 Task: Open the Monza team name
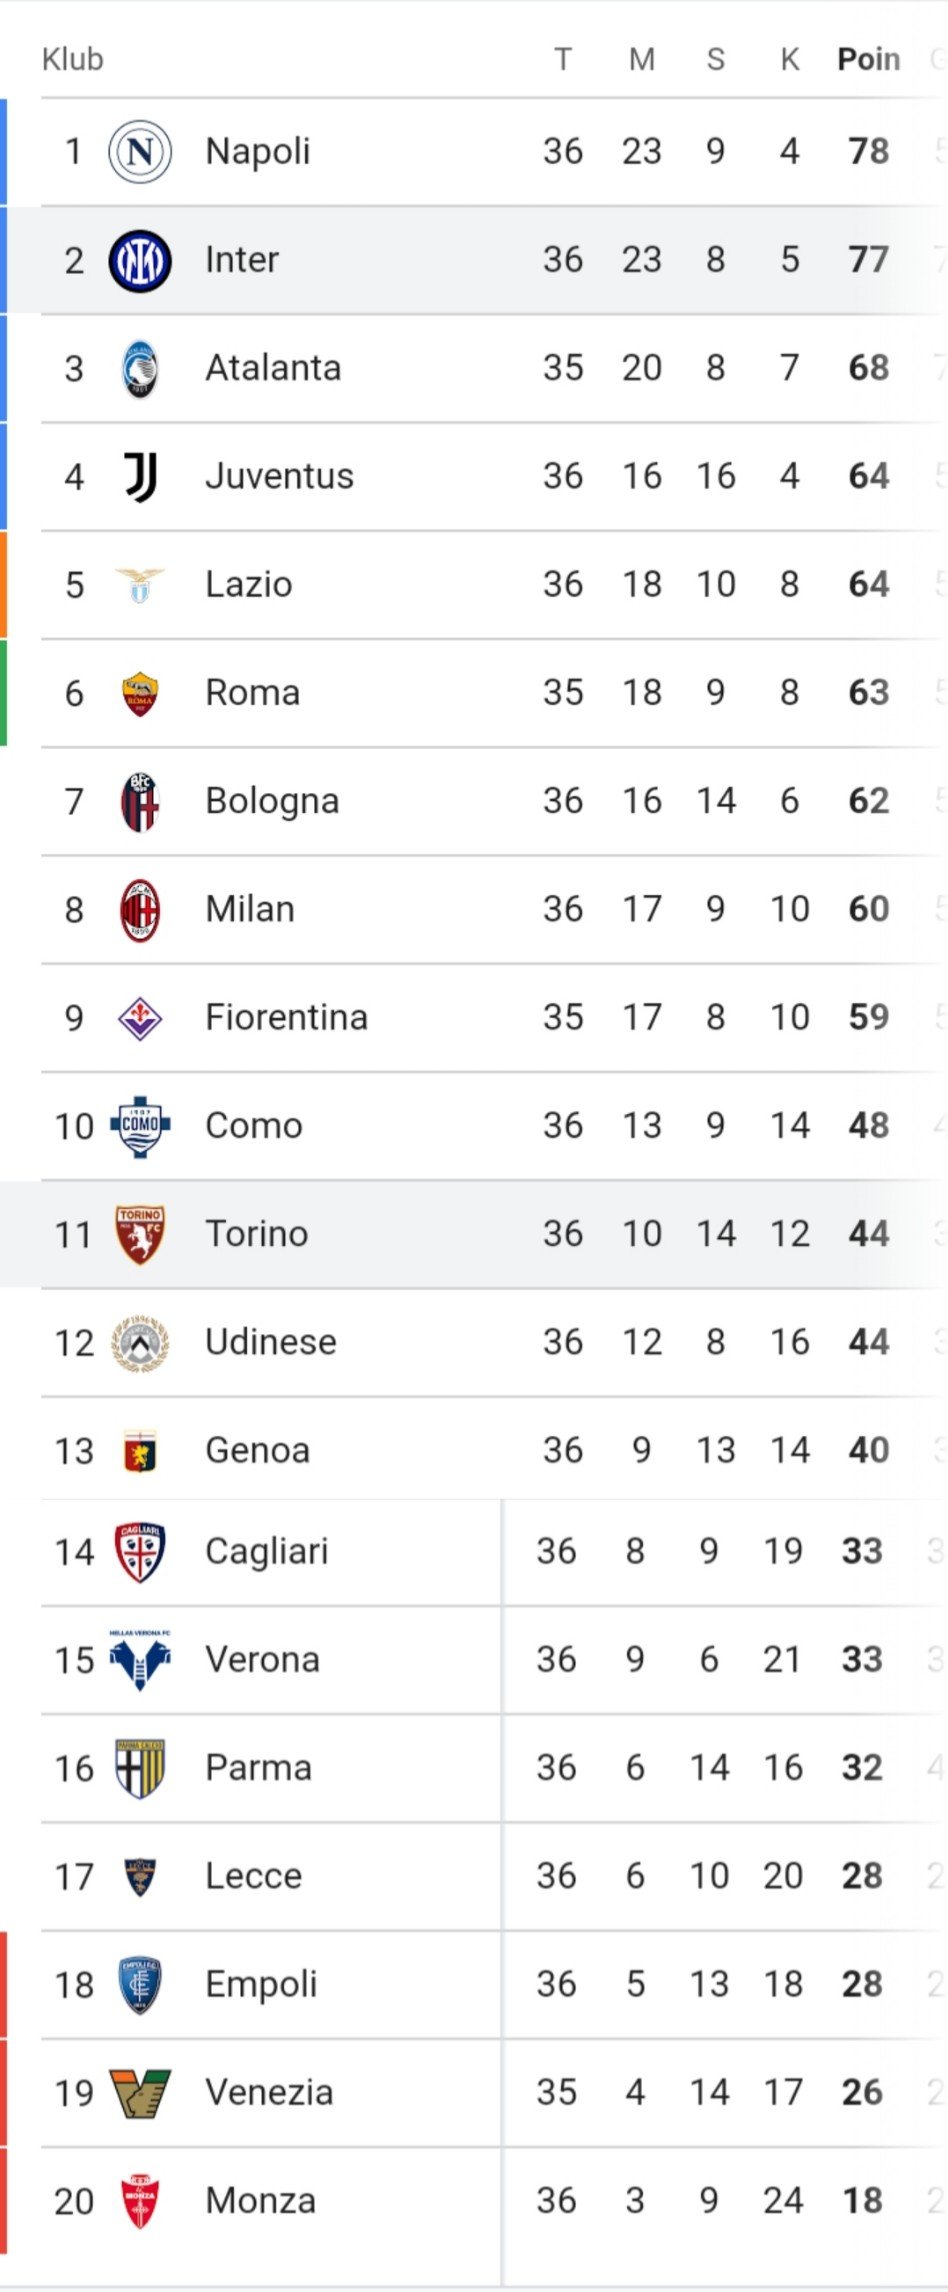coord(261,2201)
